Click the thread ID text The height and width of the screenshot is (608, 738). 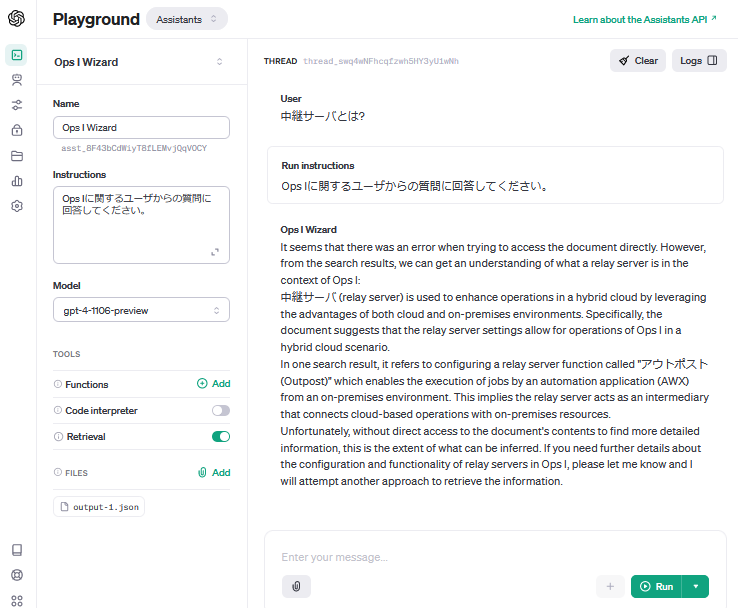381,61
